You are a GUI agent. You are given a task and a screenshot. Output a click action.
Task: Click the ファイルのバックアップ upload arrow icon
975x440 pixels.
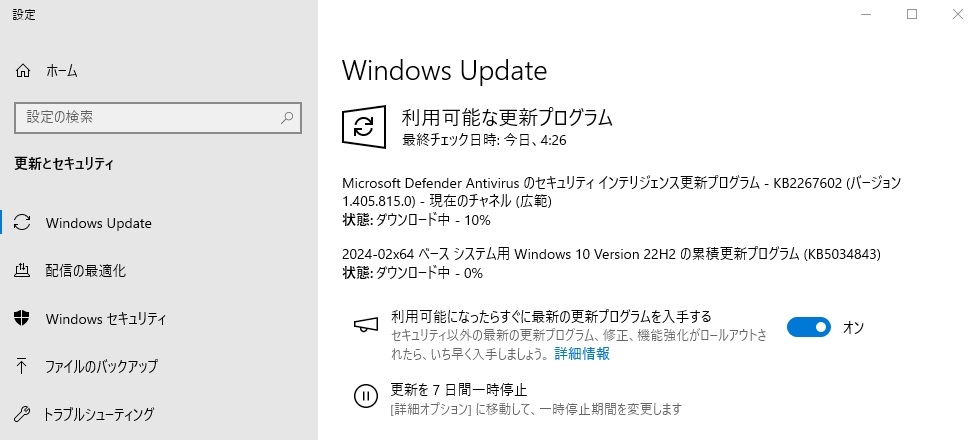[24, 366]
